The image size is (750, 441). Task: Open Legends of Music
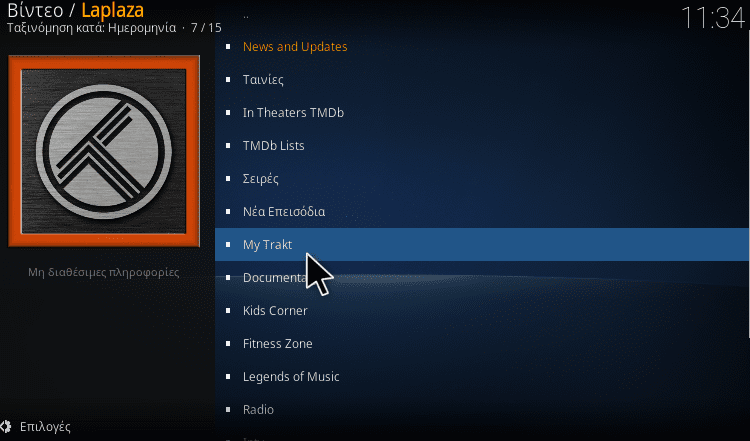pos(482,376)
